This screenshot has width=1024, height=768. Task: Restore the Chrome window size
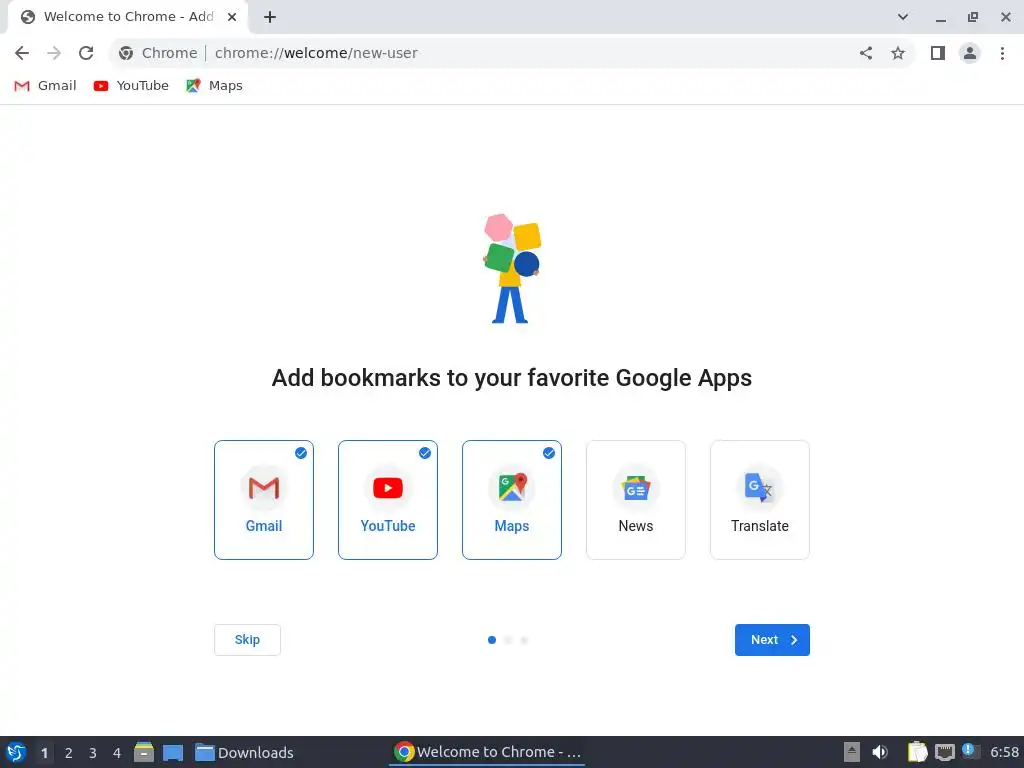pyautogui.click(x=973, y=17)
